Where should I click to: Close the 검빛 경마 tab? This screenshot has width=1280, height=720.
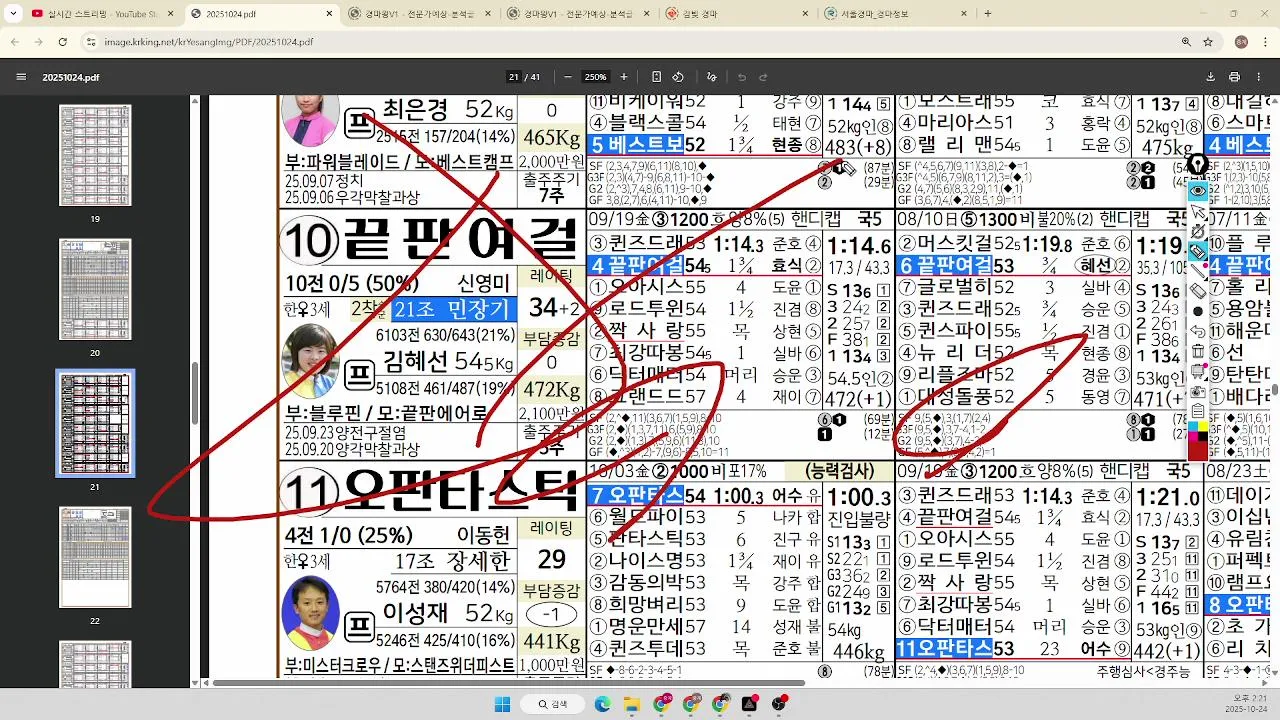[805, 14]
